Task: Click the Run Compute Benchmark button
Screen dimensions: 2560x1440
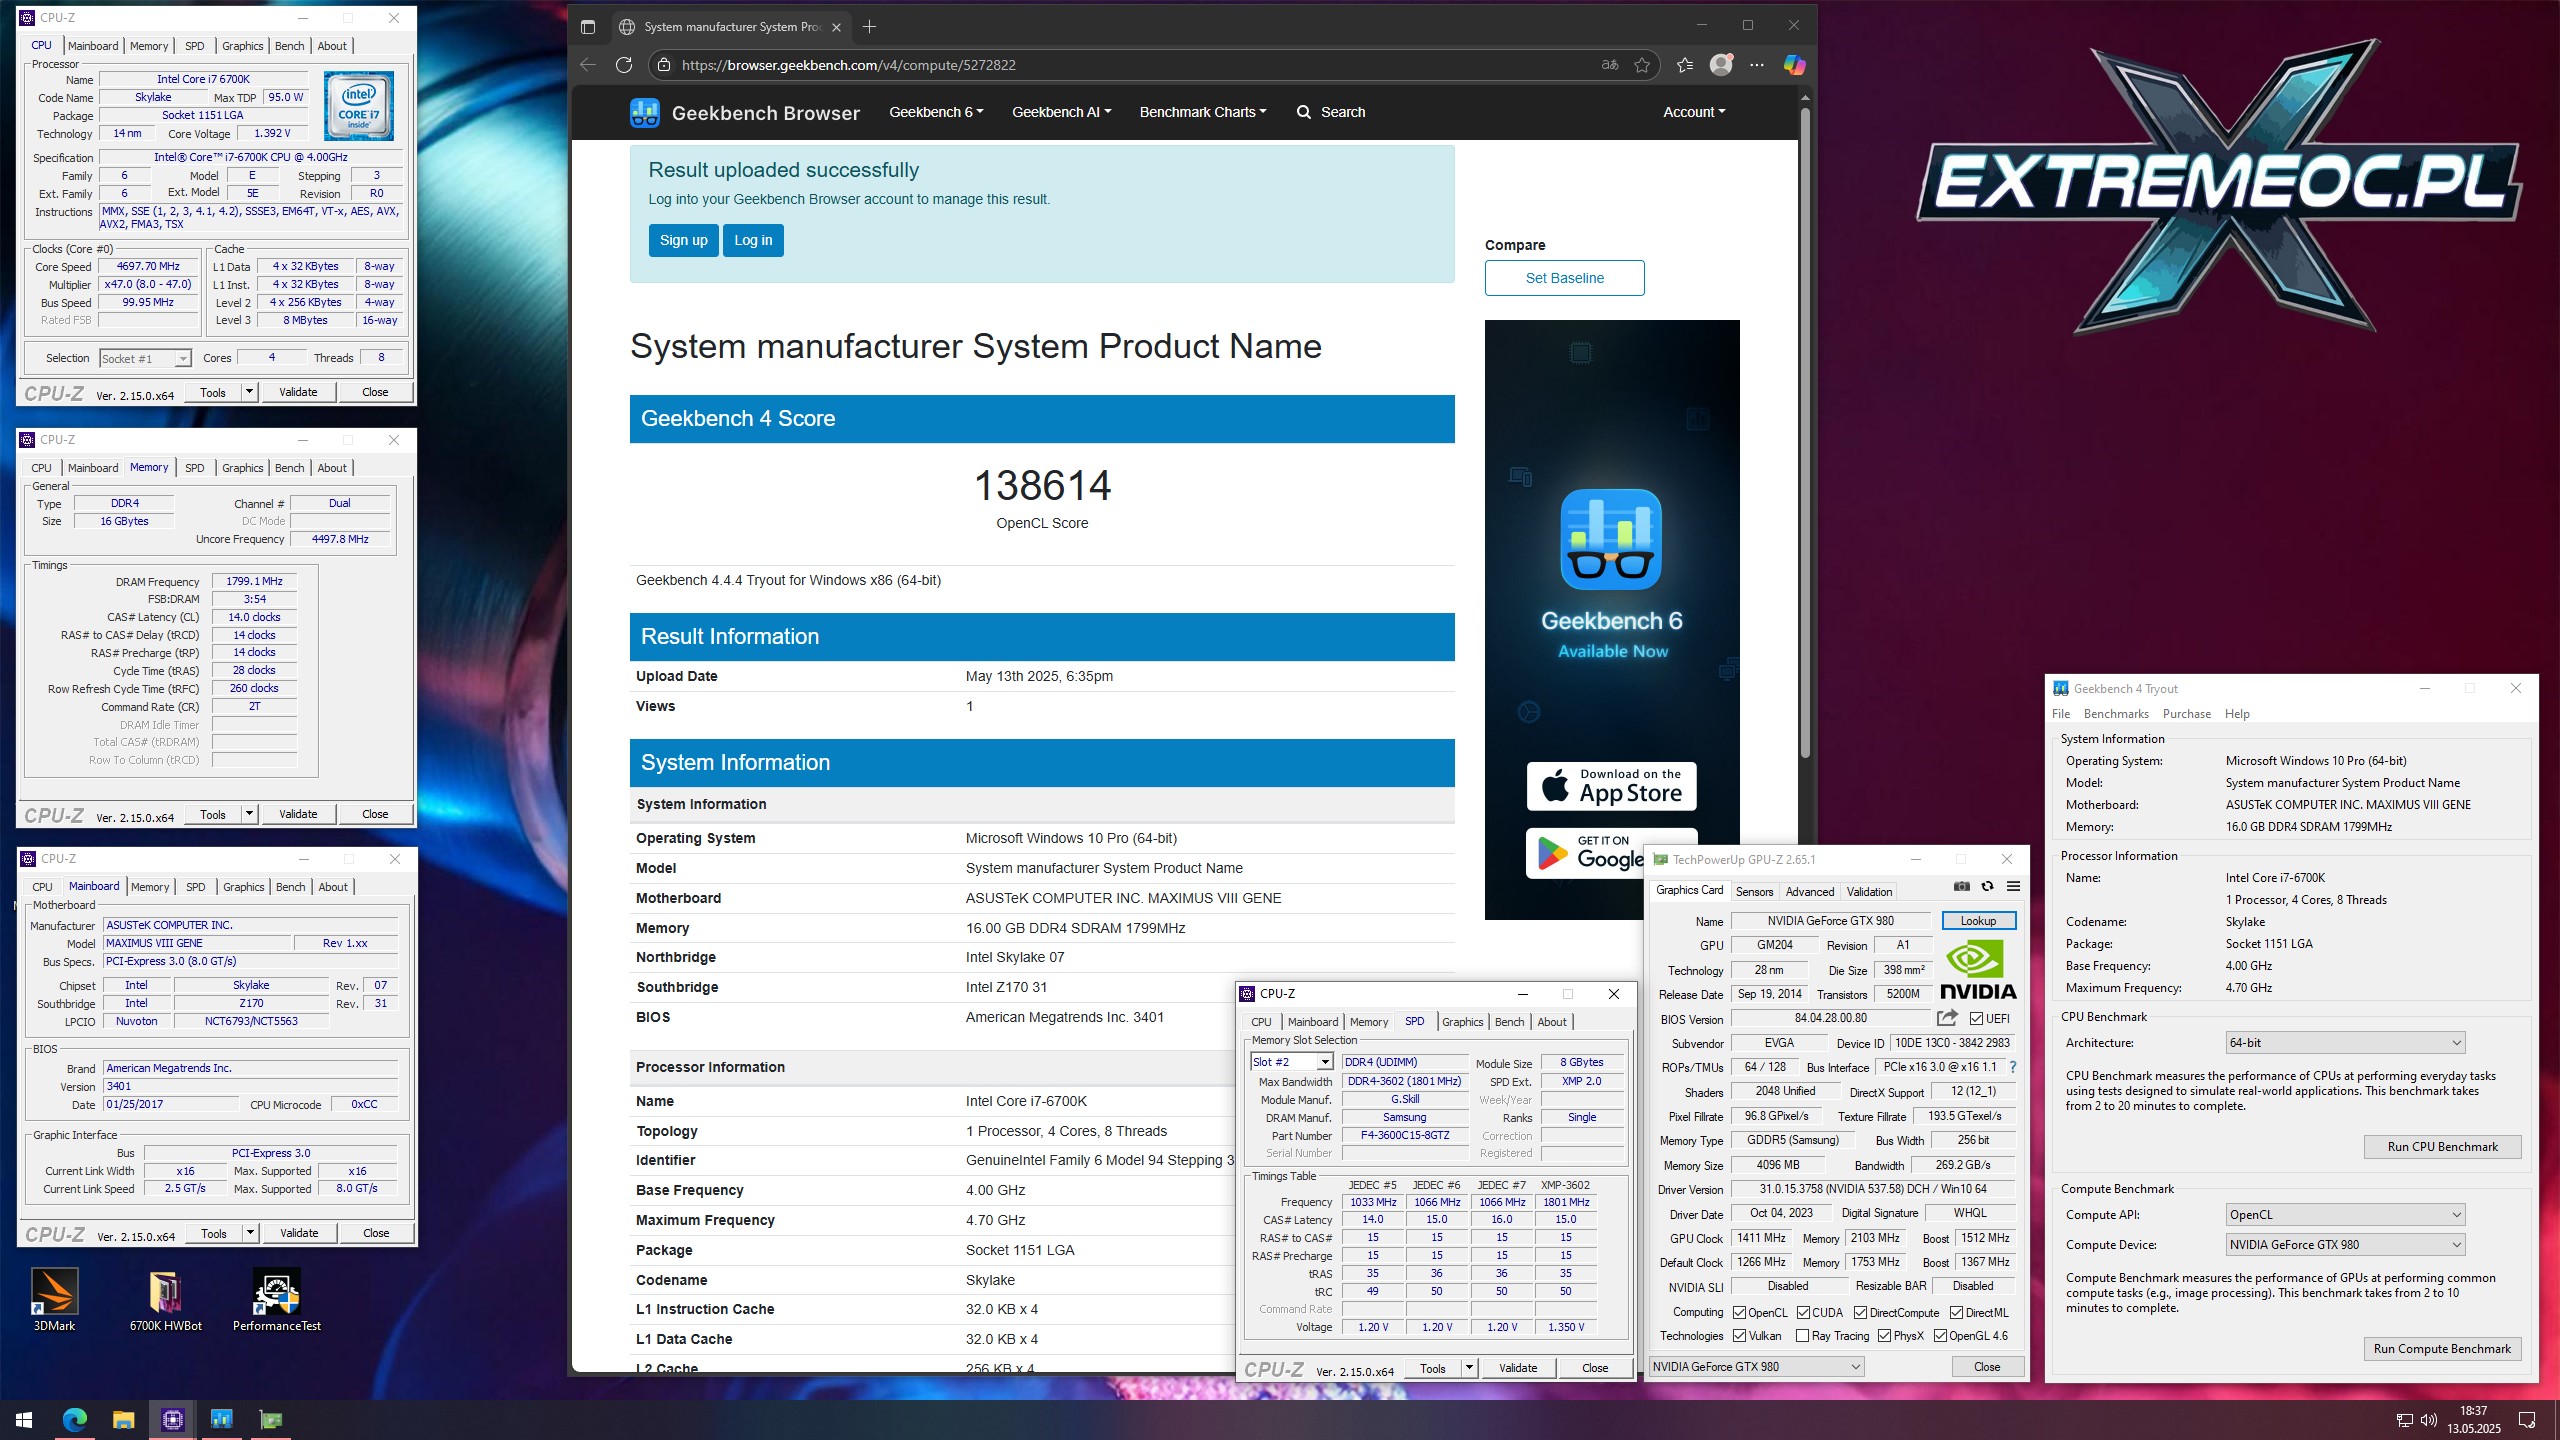Action: click(2442, 1348)
